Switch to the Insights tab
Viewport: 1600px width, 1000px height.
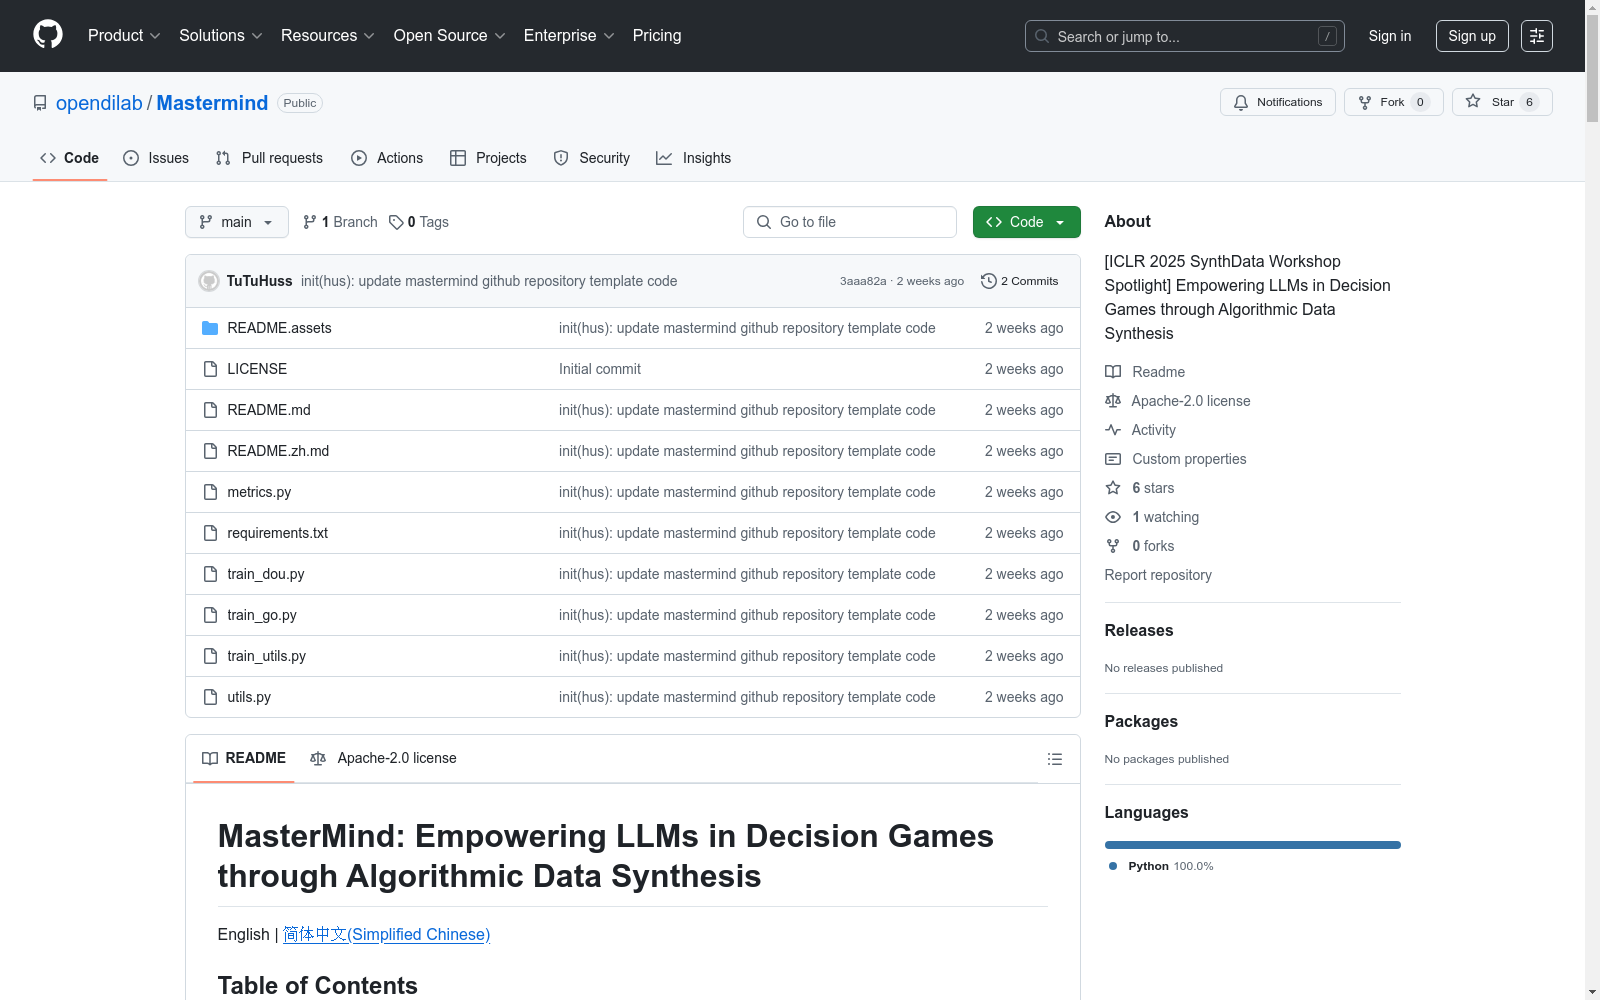tap(694, 158)
